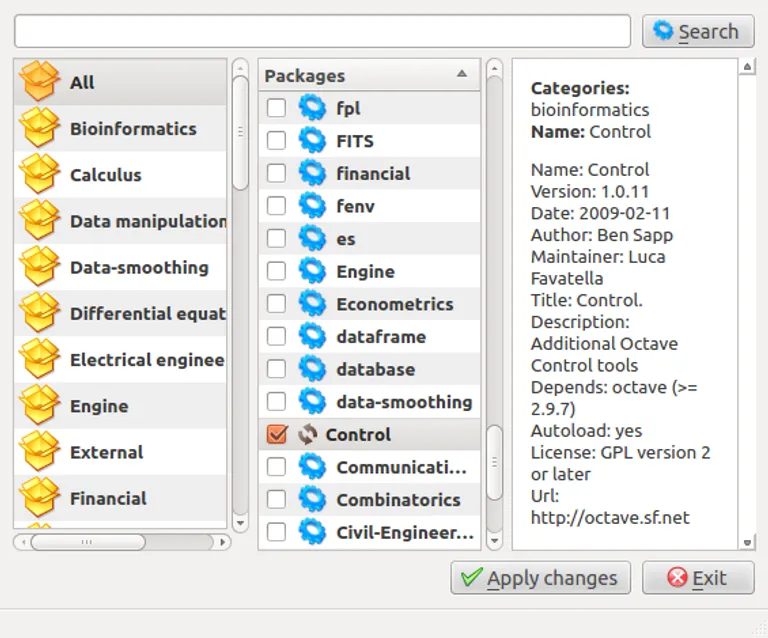Click the Bioinformatics category box icon
This screenshot has width=768, height=638.
point(40,129)
